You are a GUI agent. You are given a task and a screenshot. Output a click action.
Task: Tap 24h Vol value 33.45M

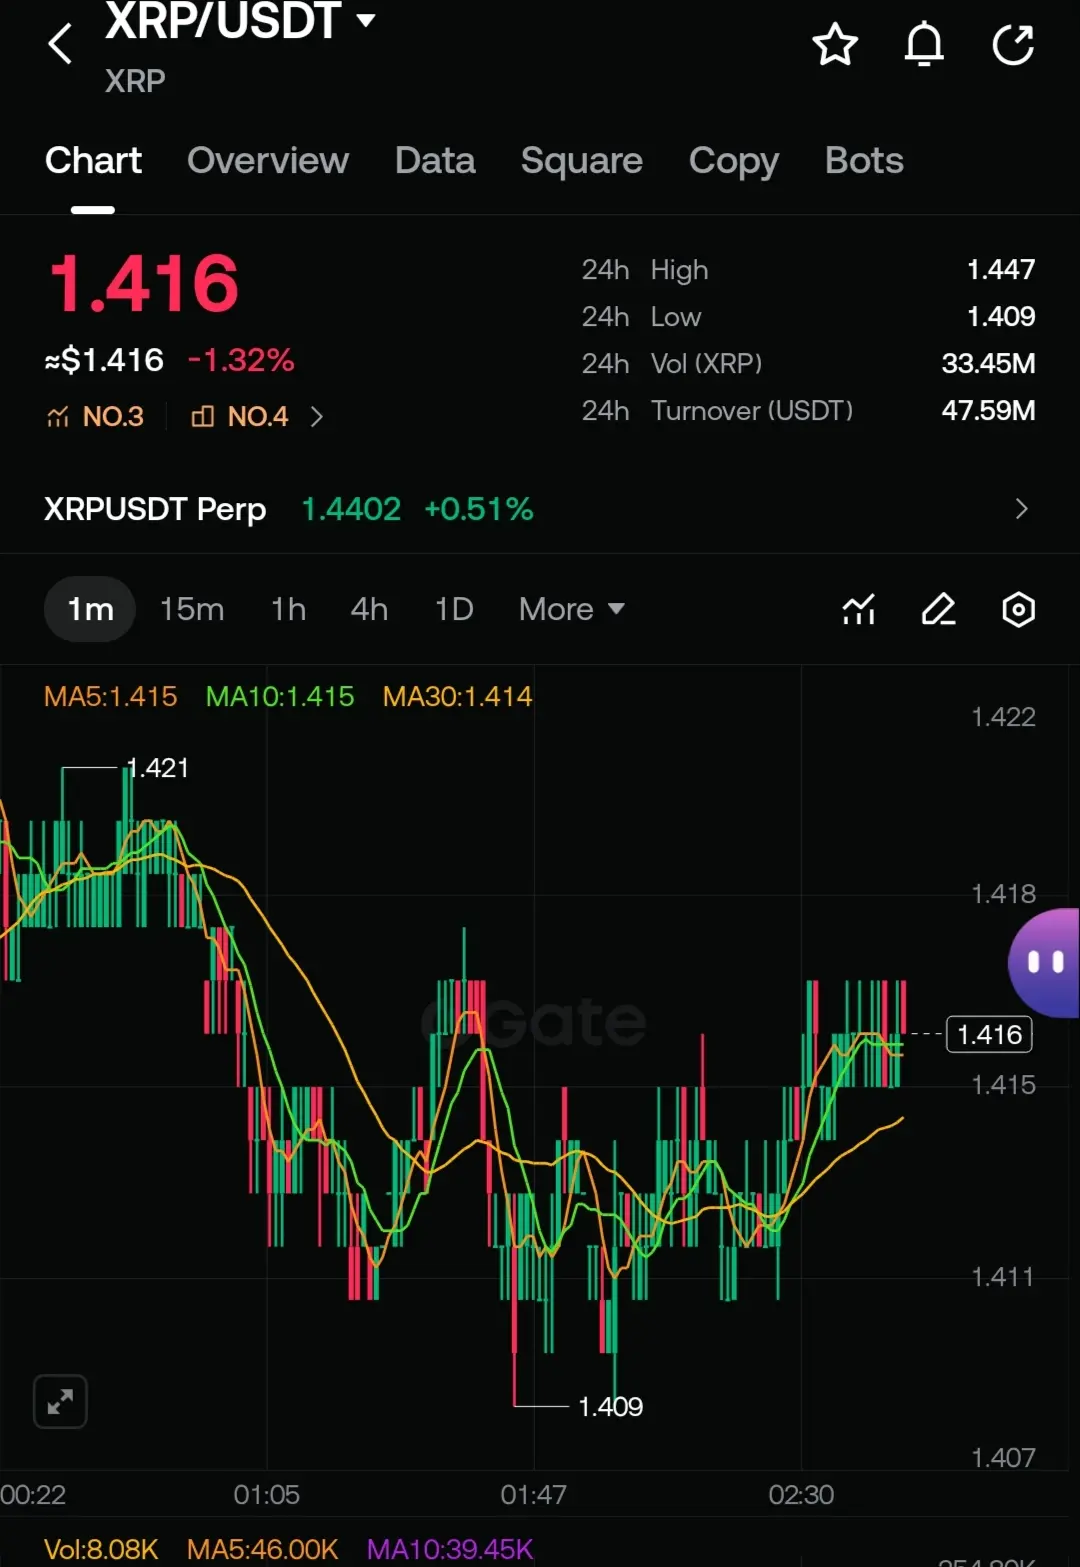tap(988, 364)
